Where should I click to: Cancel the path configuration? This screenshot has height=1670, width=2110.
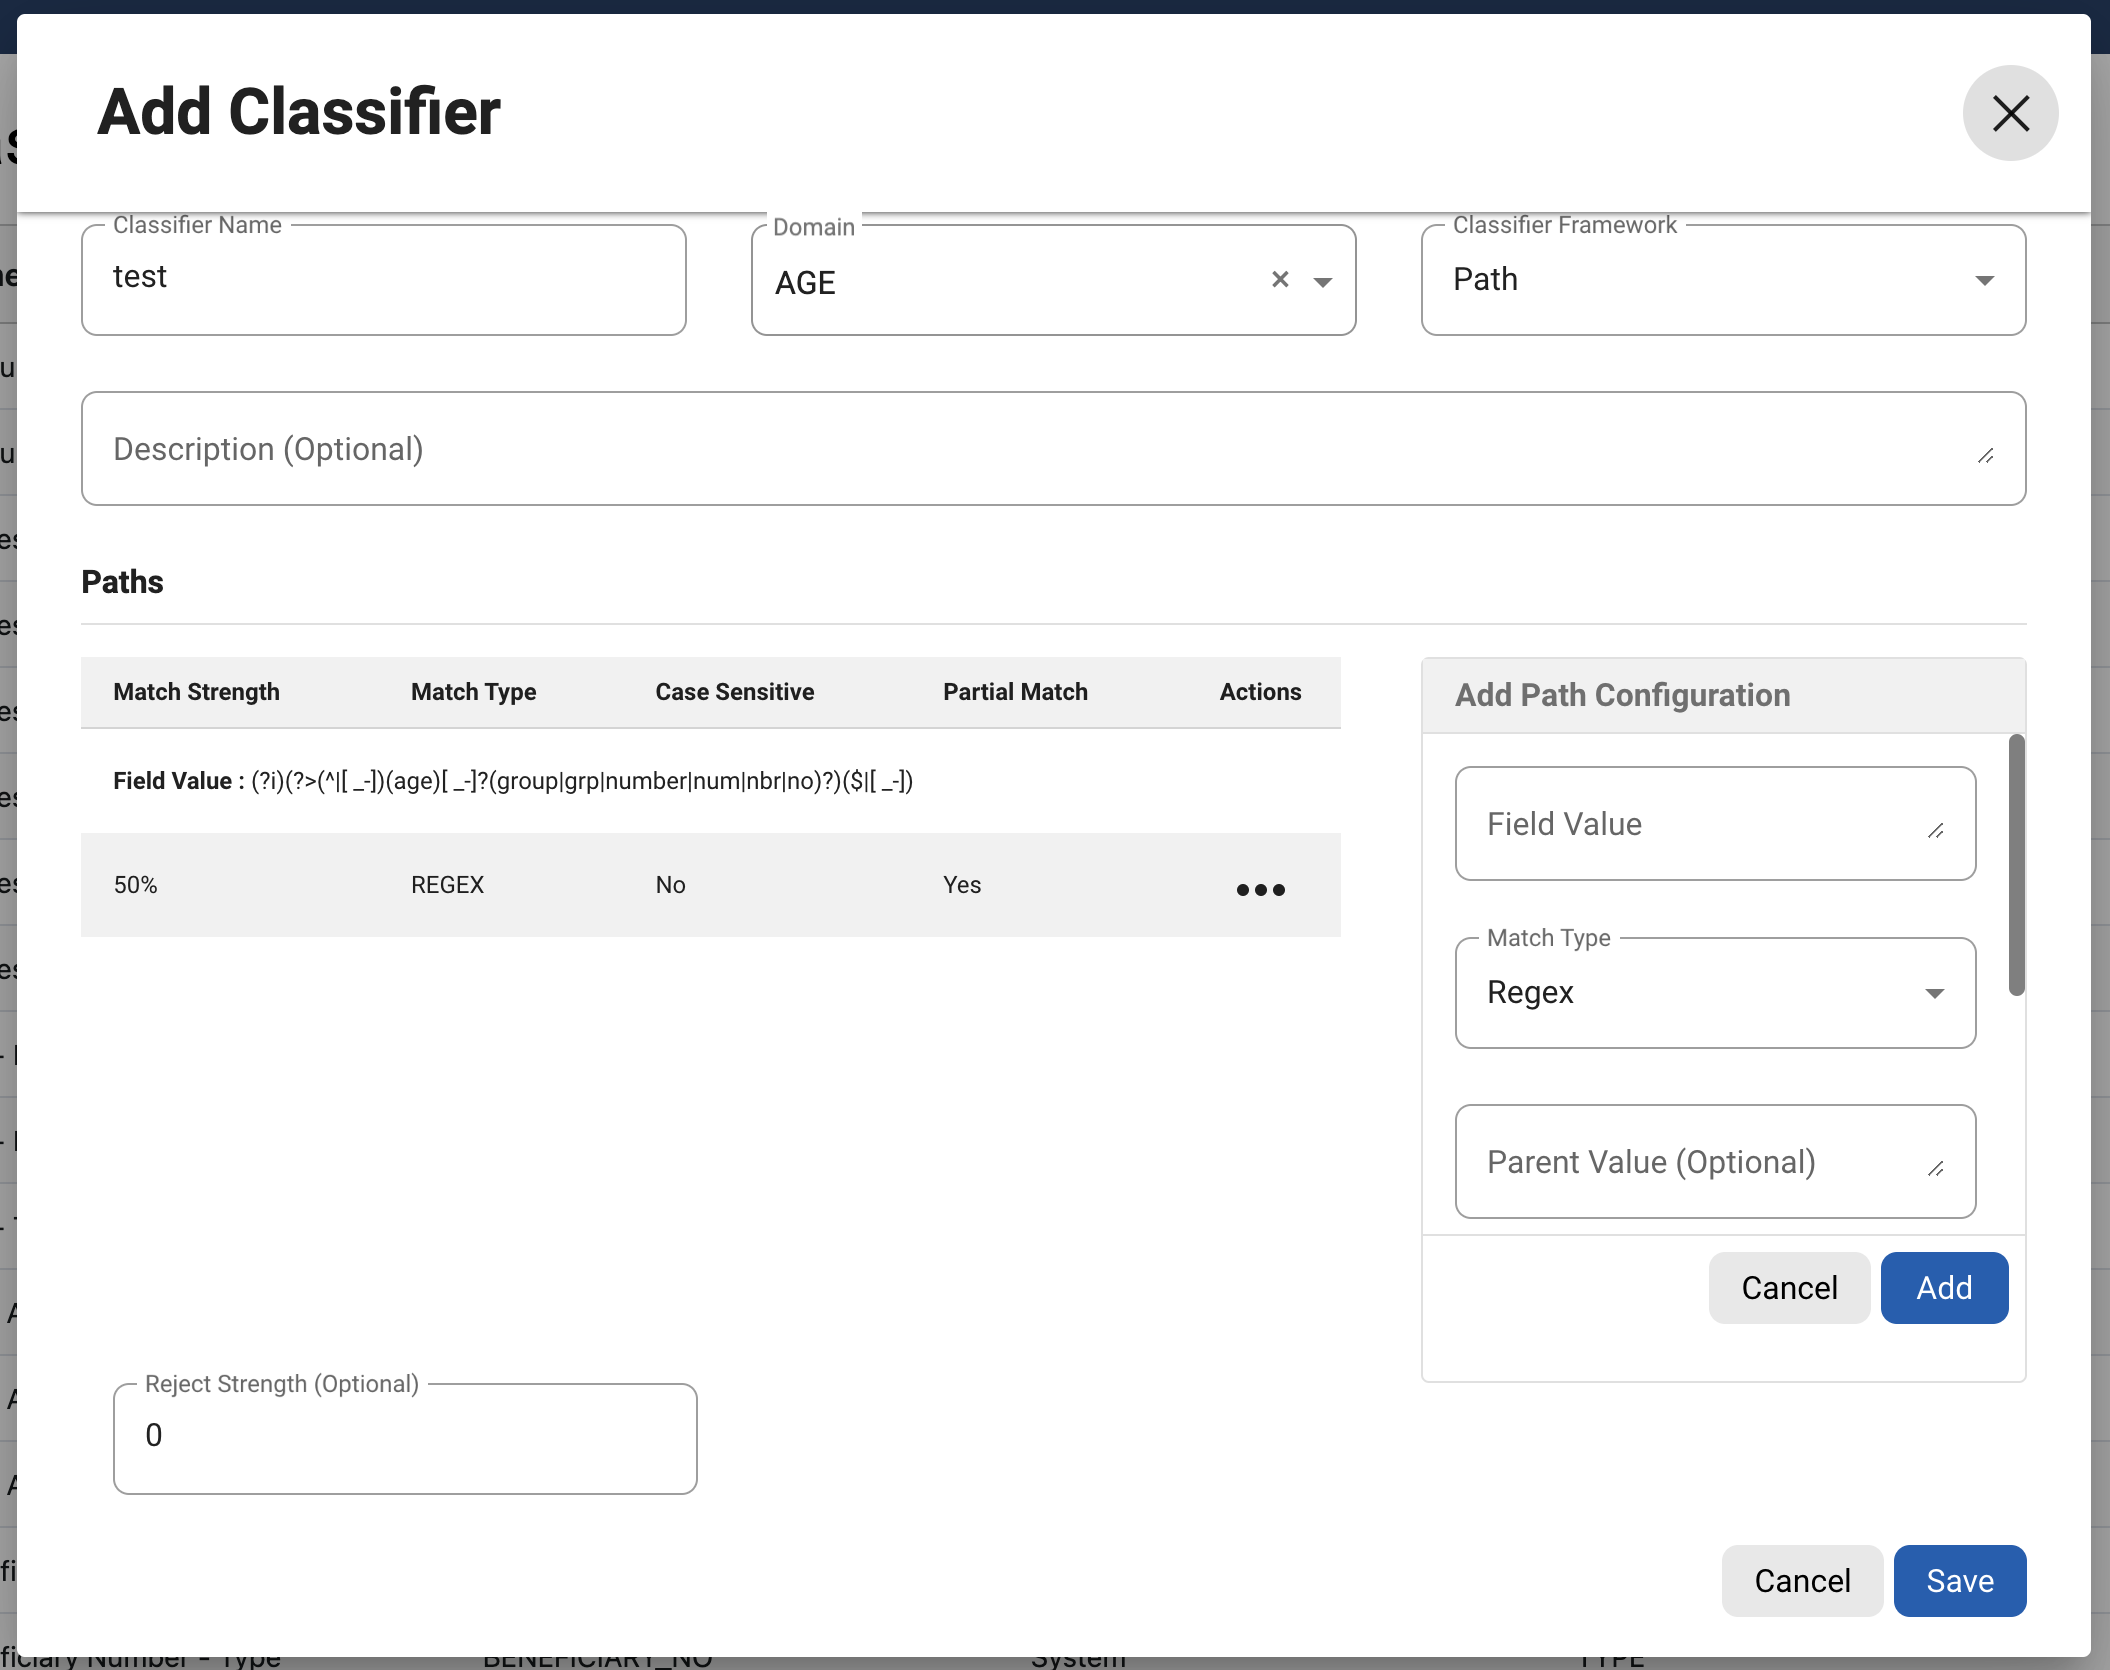pyautogui.click(x=1789, y=1288)
